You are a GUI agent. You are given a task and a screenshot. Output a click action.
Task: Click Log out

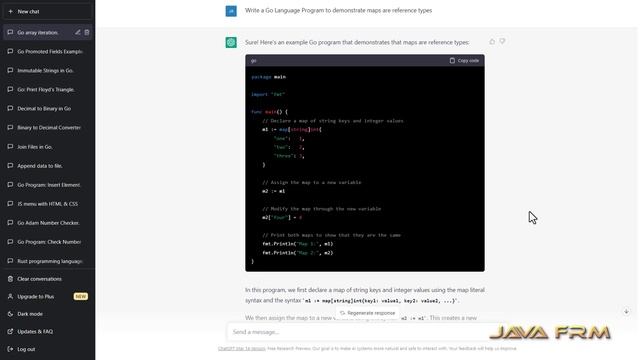point(47,349)
